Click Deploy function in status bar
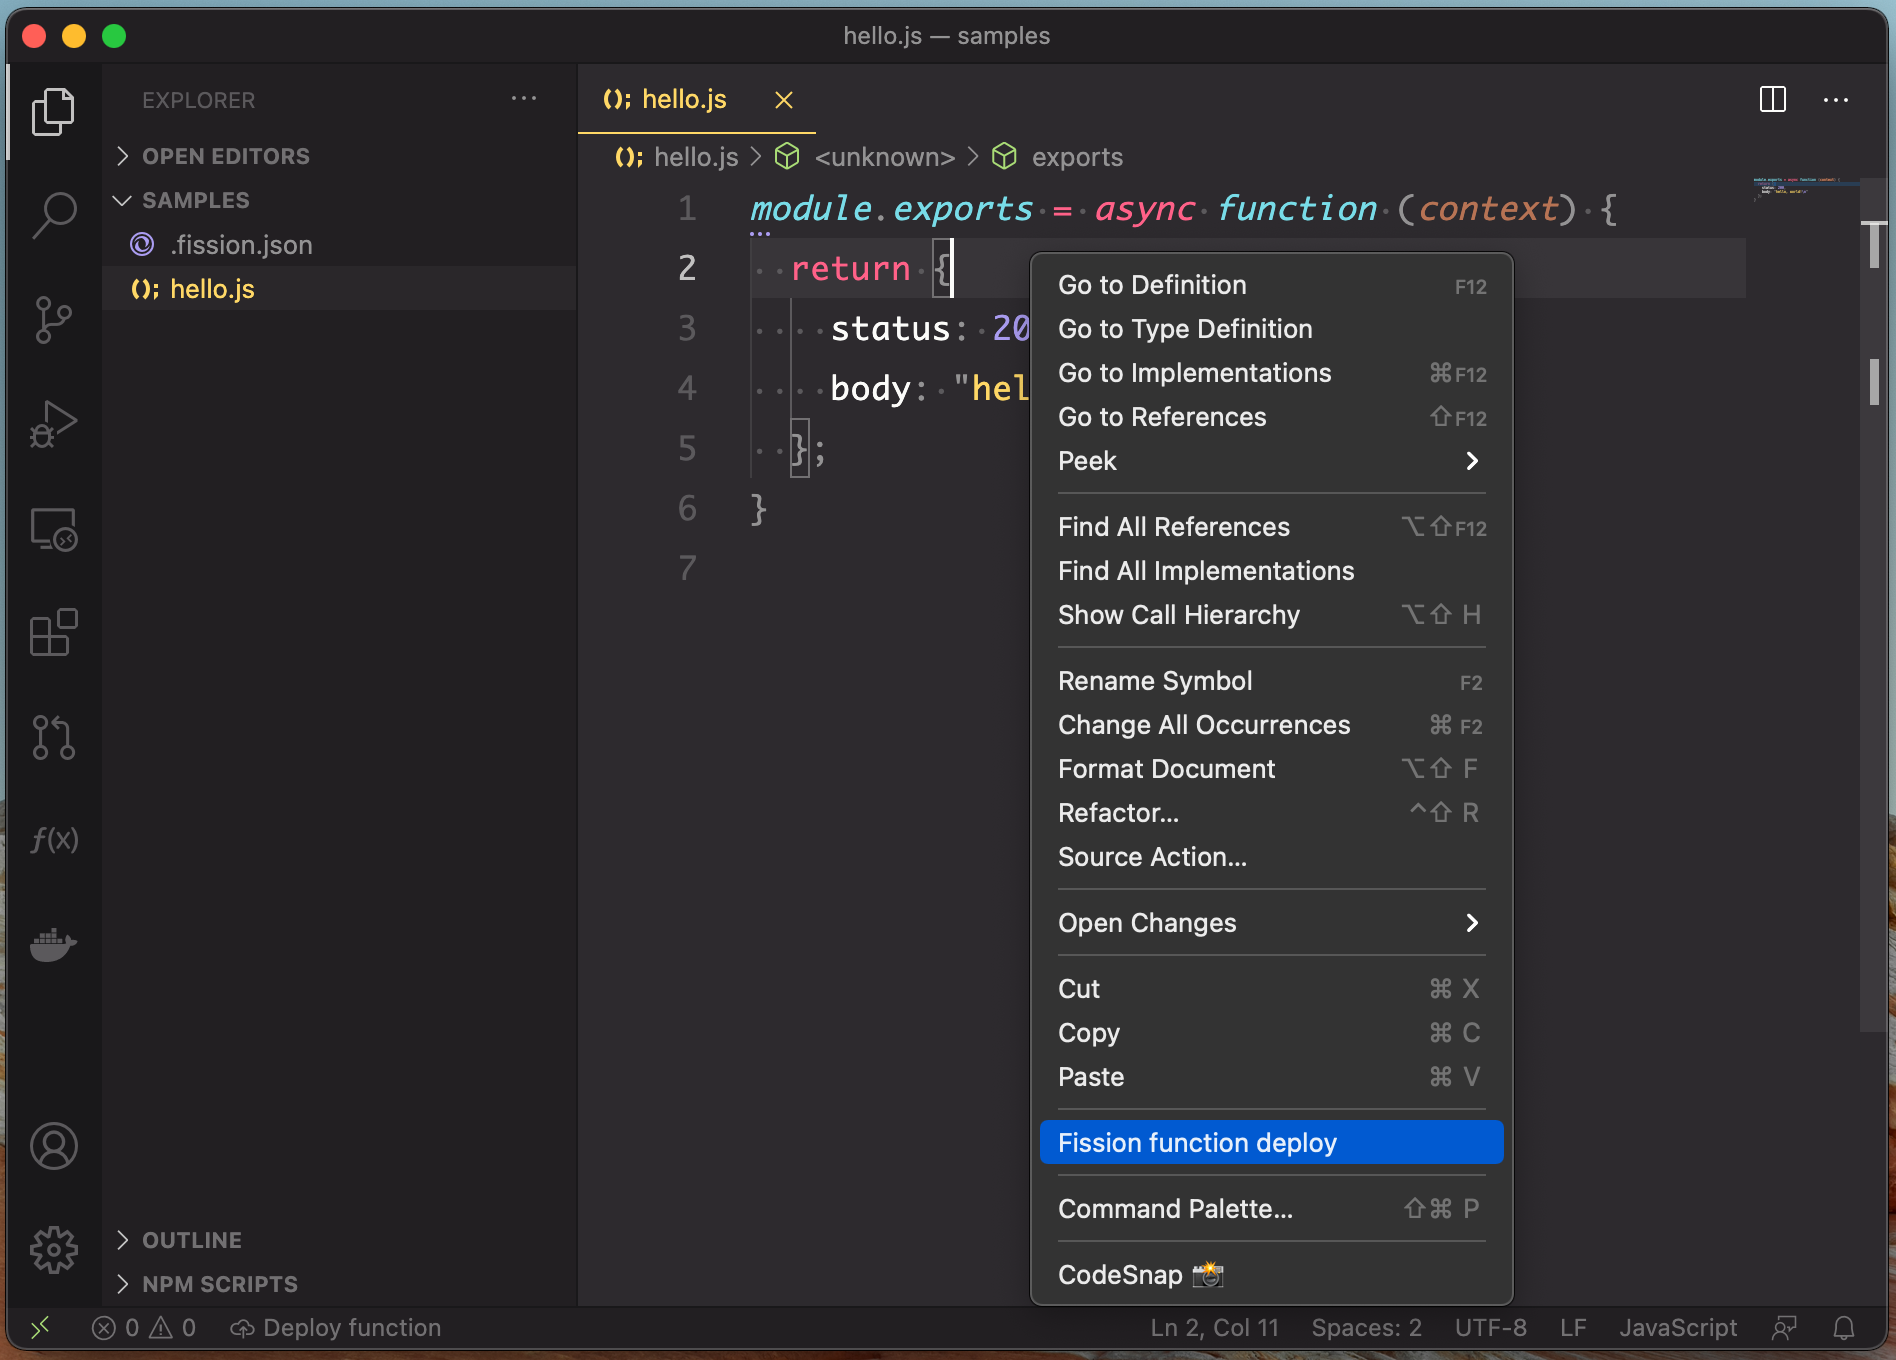Screen dimensions: 1896x1360 tap(337, 1328)
